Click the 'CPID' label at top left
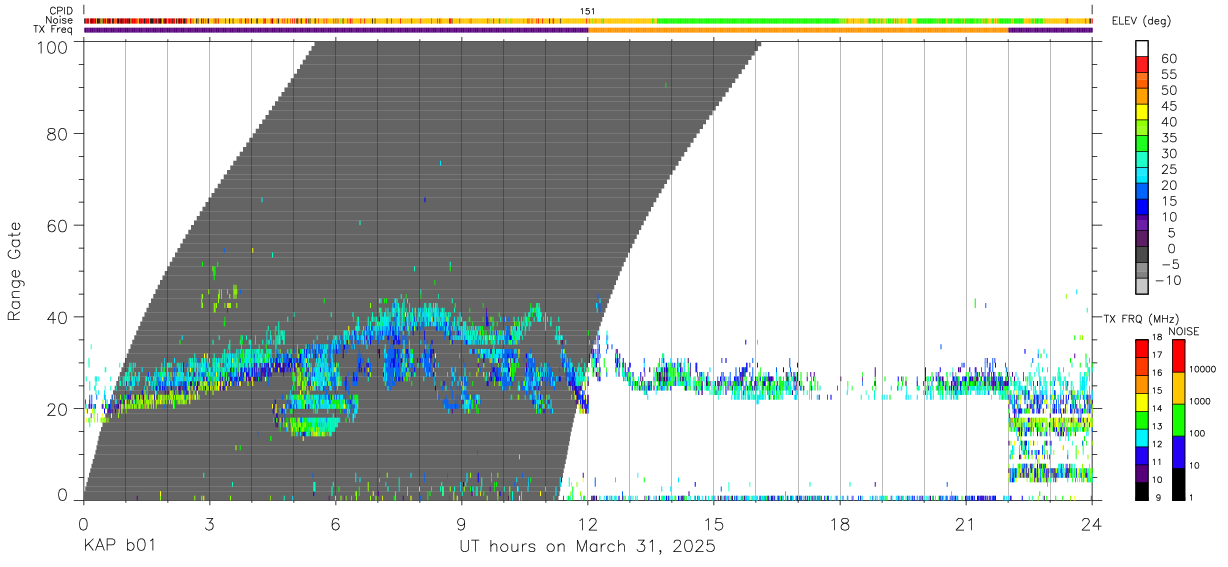Viewport: 1228px width, 567px height. click(x=61, y=11)
